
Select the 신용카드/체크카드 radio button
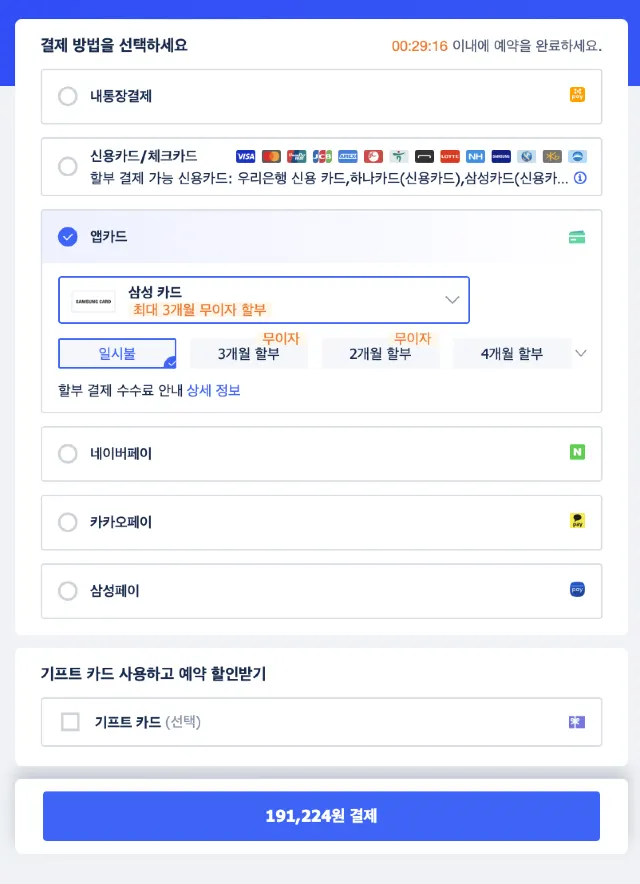(x=68, y=166)
